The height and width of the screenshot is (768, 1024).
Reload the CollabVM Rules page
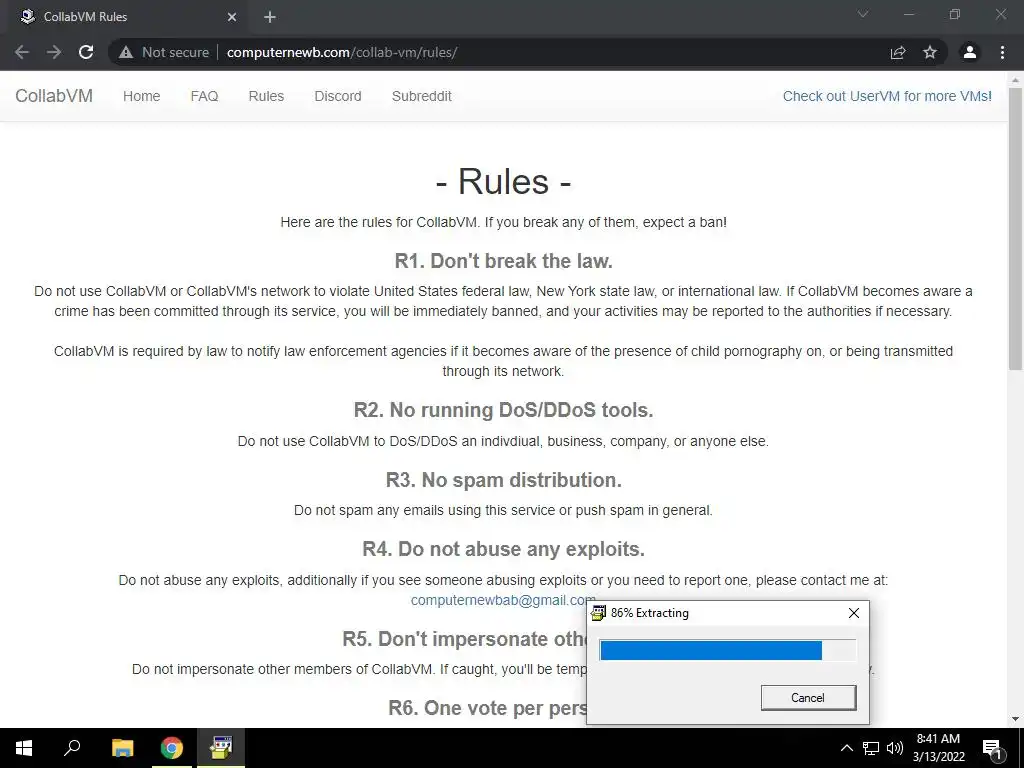tap(86, 52)
